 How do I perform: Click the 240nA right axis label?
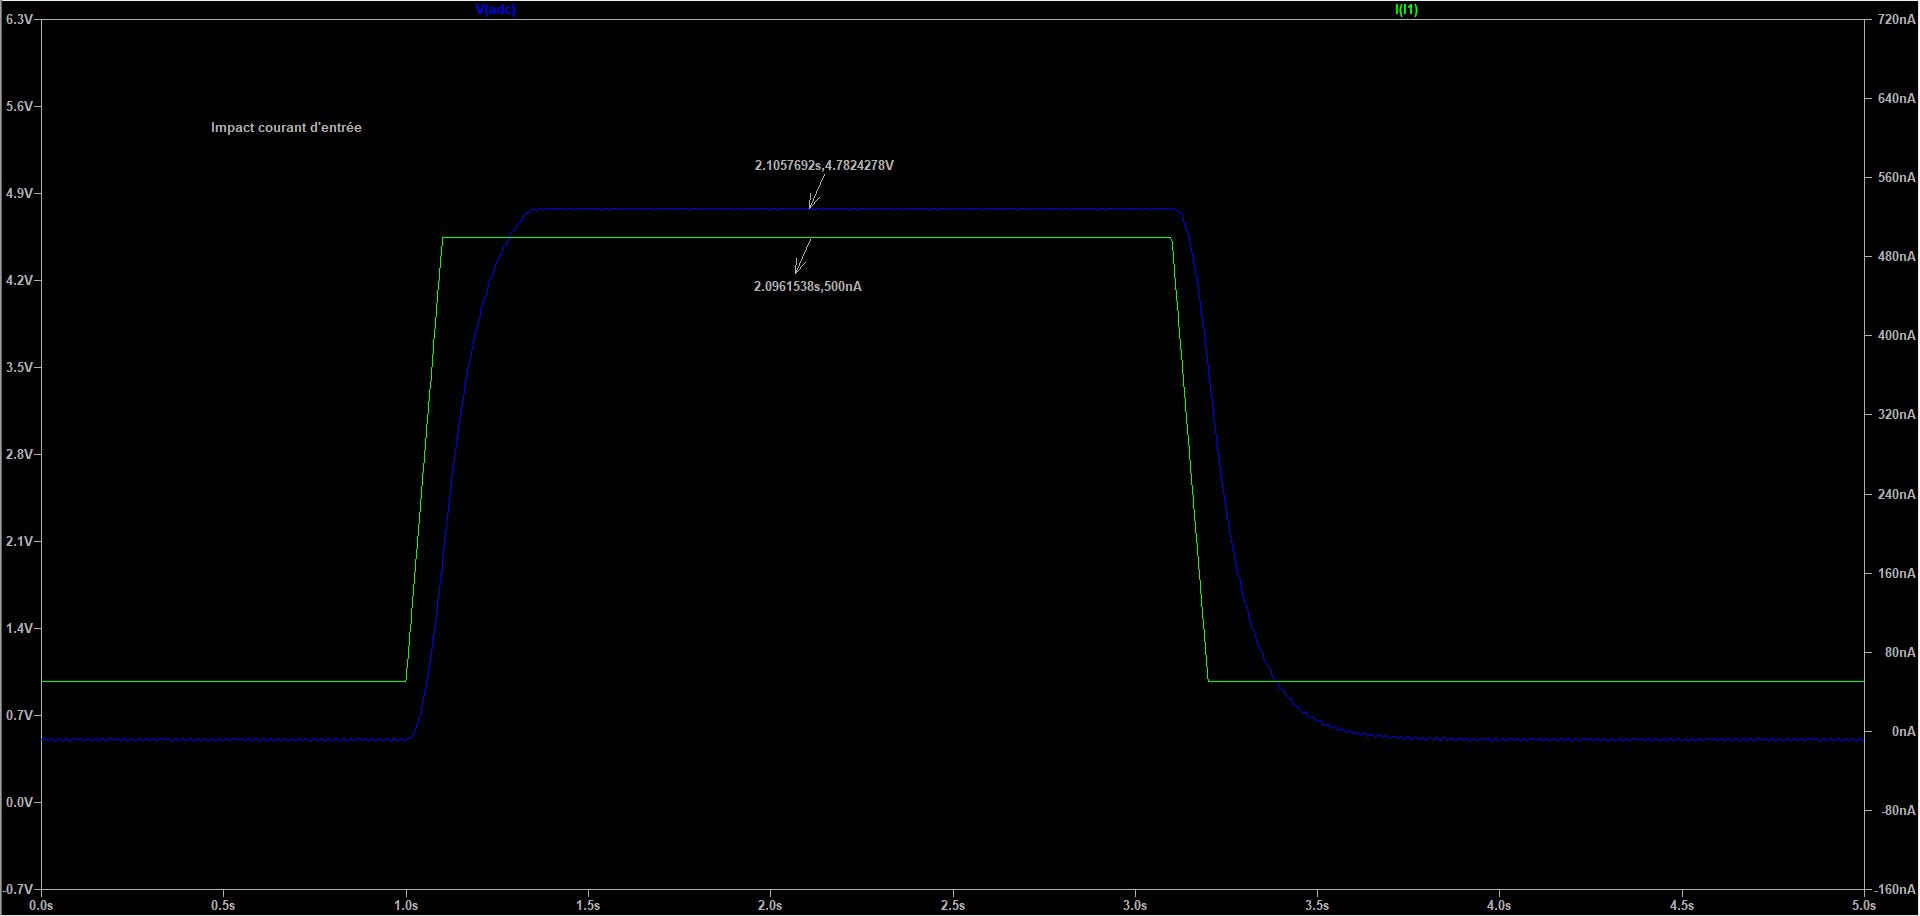[x=1897, y=495]
